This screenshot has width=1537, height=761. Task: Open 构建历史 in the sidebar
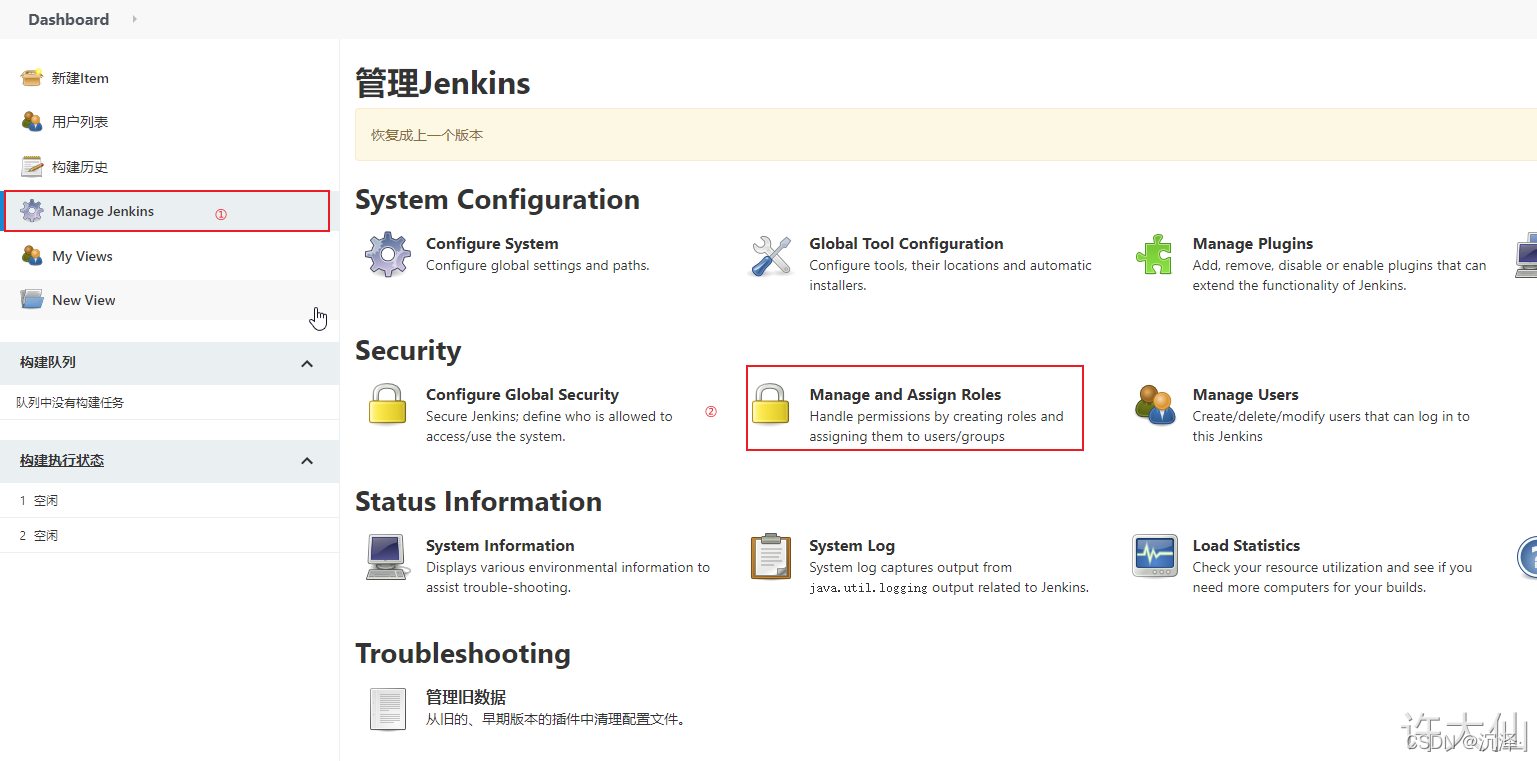point(80,167)
